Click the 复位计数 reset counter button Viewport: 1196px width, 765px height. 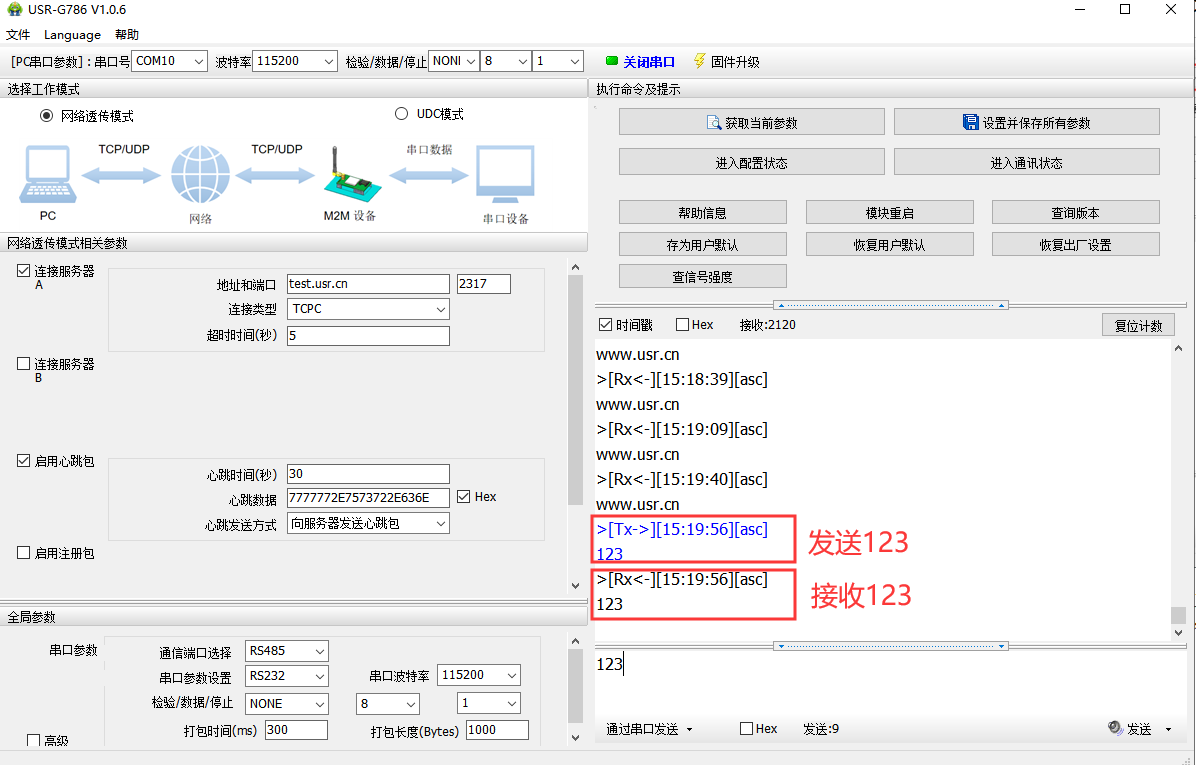click(x=1138, y=326)
